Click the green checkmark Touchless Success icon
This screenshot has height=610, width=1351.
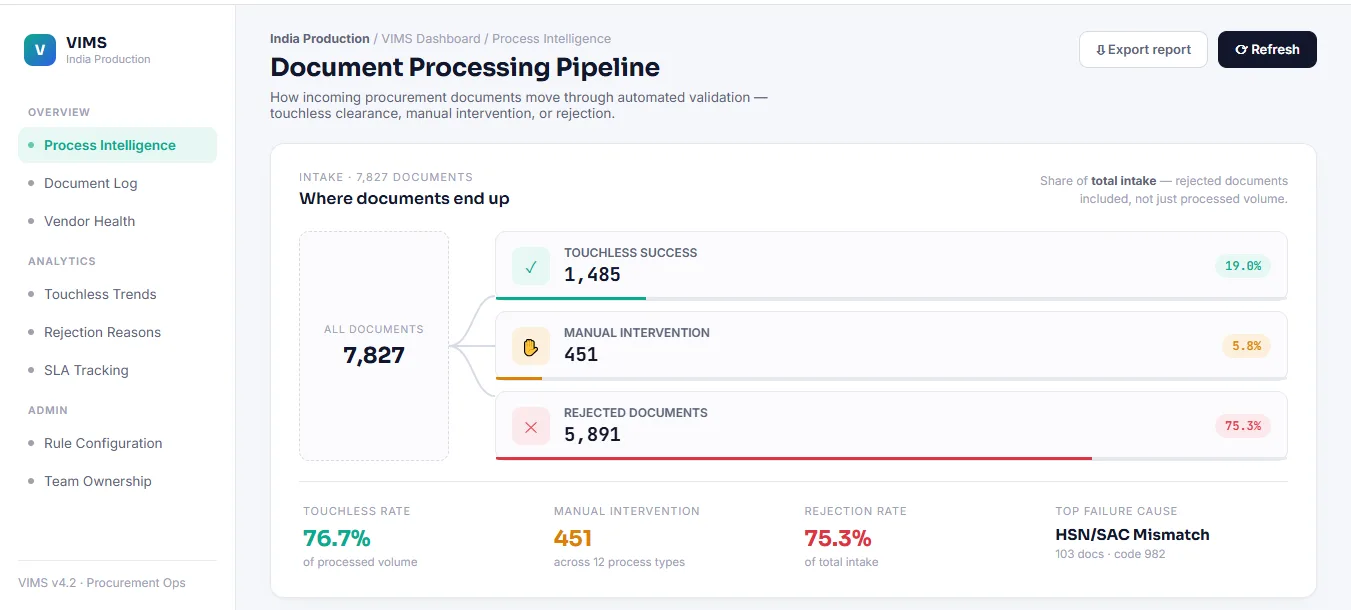(531, 266)
